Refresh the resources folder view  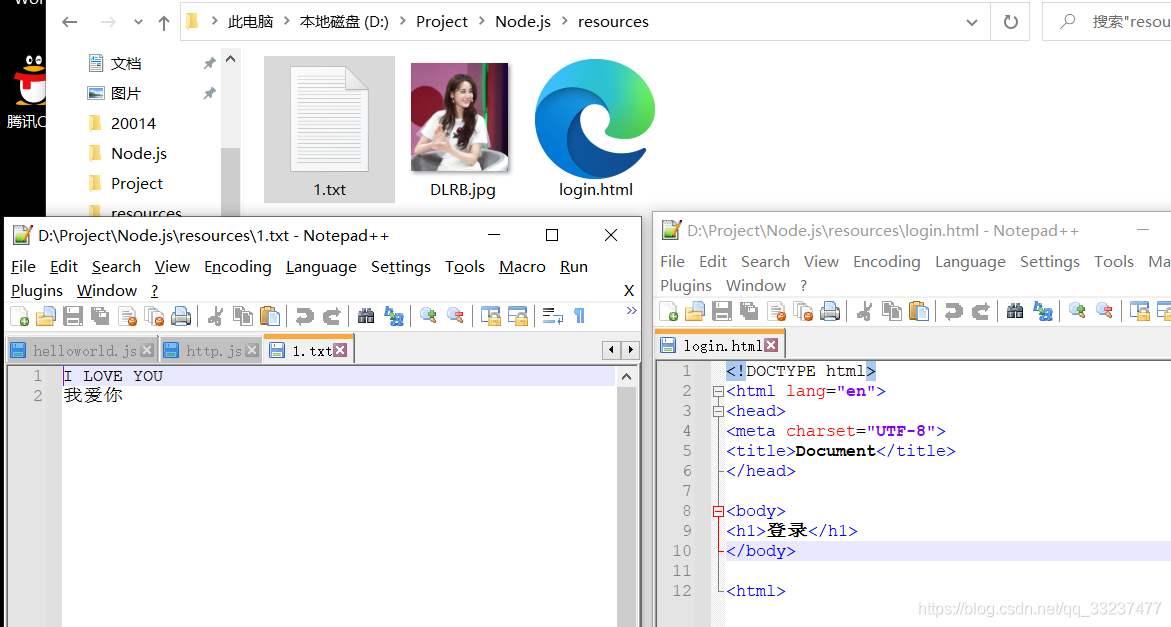click(1010, 22)
